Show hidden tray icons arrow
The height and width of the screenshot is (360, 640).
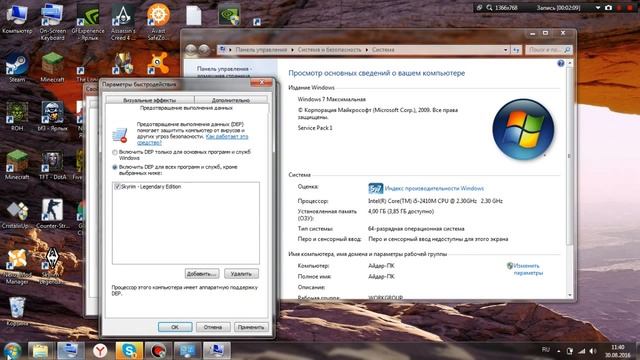pos(558,351)
